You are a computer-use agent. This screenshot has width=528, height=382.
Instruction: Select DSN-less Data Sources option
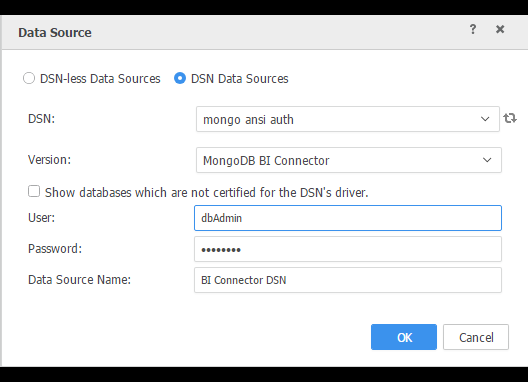point(29,78)
